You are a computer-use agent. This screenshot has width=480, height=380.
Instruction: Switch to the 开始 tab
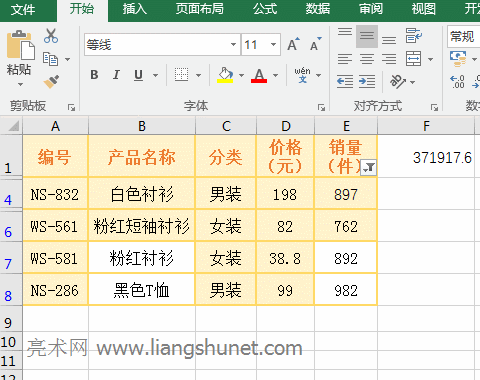pyautogui.click(x=82, y=9)
